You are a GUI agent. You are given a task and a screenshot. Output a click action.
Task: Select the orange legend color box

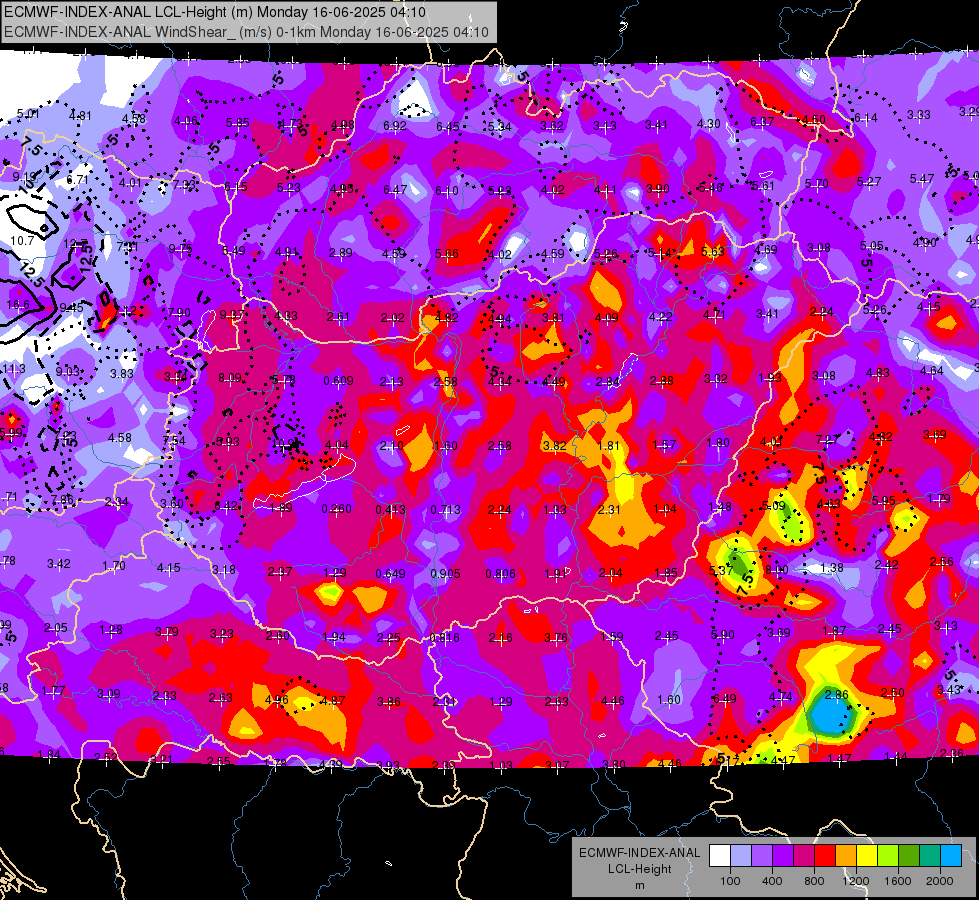tap(846, 855)
